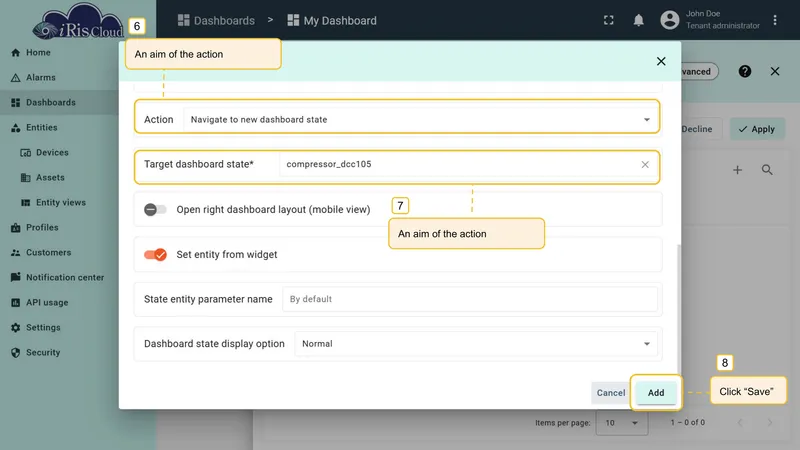The width and height of the screenshot is (800, 450).
Task: Click My Dashboard breadcrumb
Action: point(332,20)
